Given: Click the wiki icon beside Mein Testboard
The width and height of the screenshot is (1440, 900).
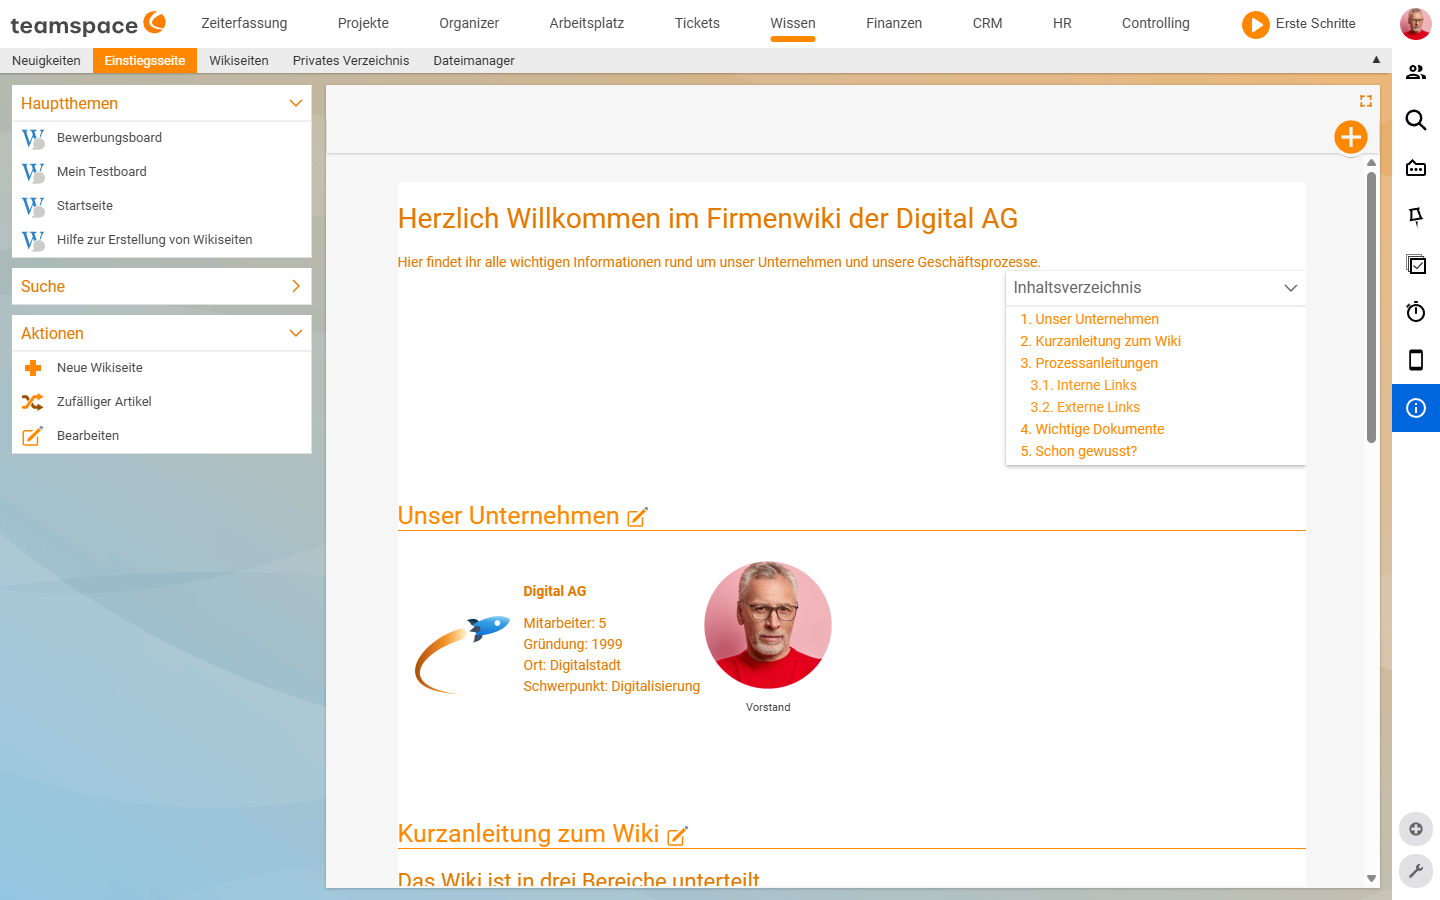Looking at the screenshot, I should [x=33, y=172].
